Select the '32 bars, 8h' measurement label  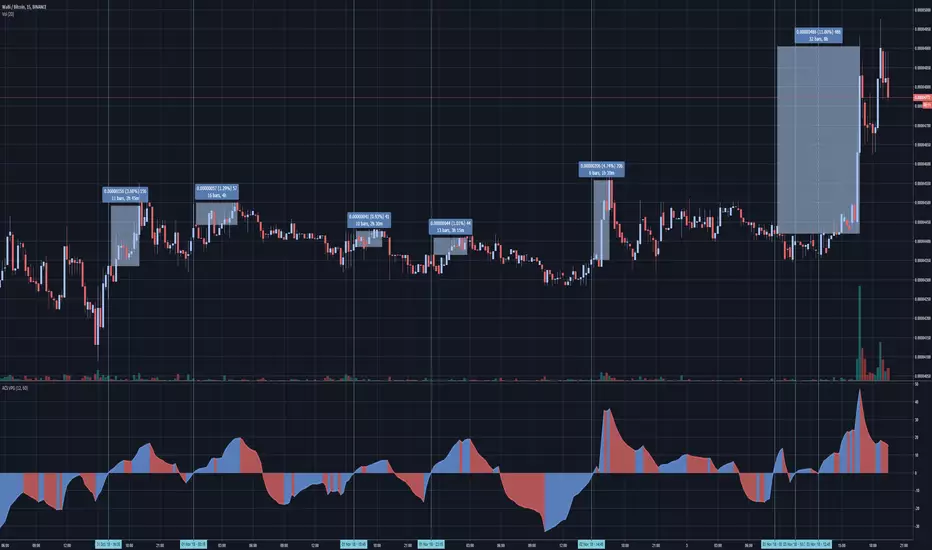tap(818, 36)
